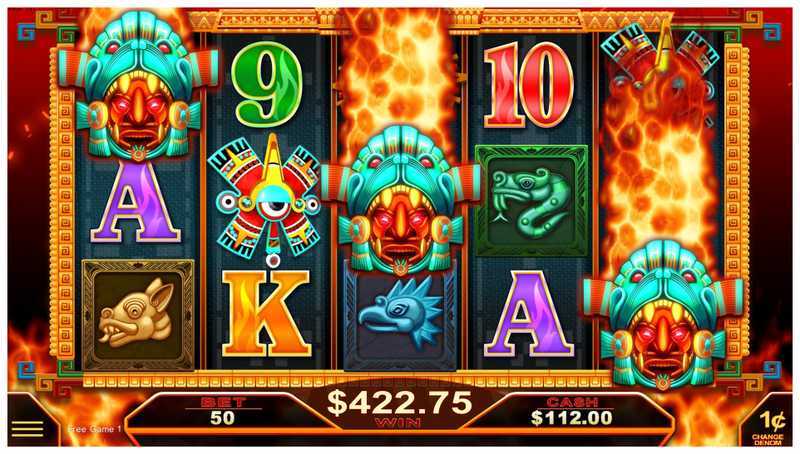
Task: Click the Free Game 1 label
Action: click(95, 429)
